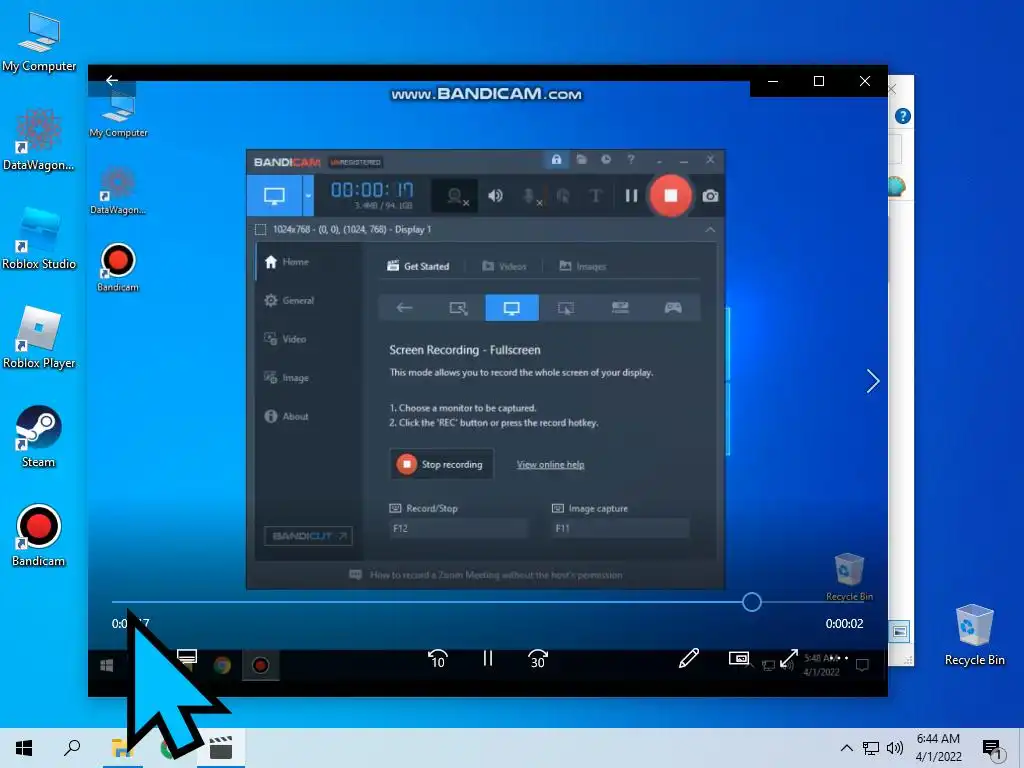Select the rectangle area recording mode icon

(458, 308)
